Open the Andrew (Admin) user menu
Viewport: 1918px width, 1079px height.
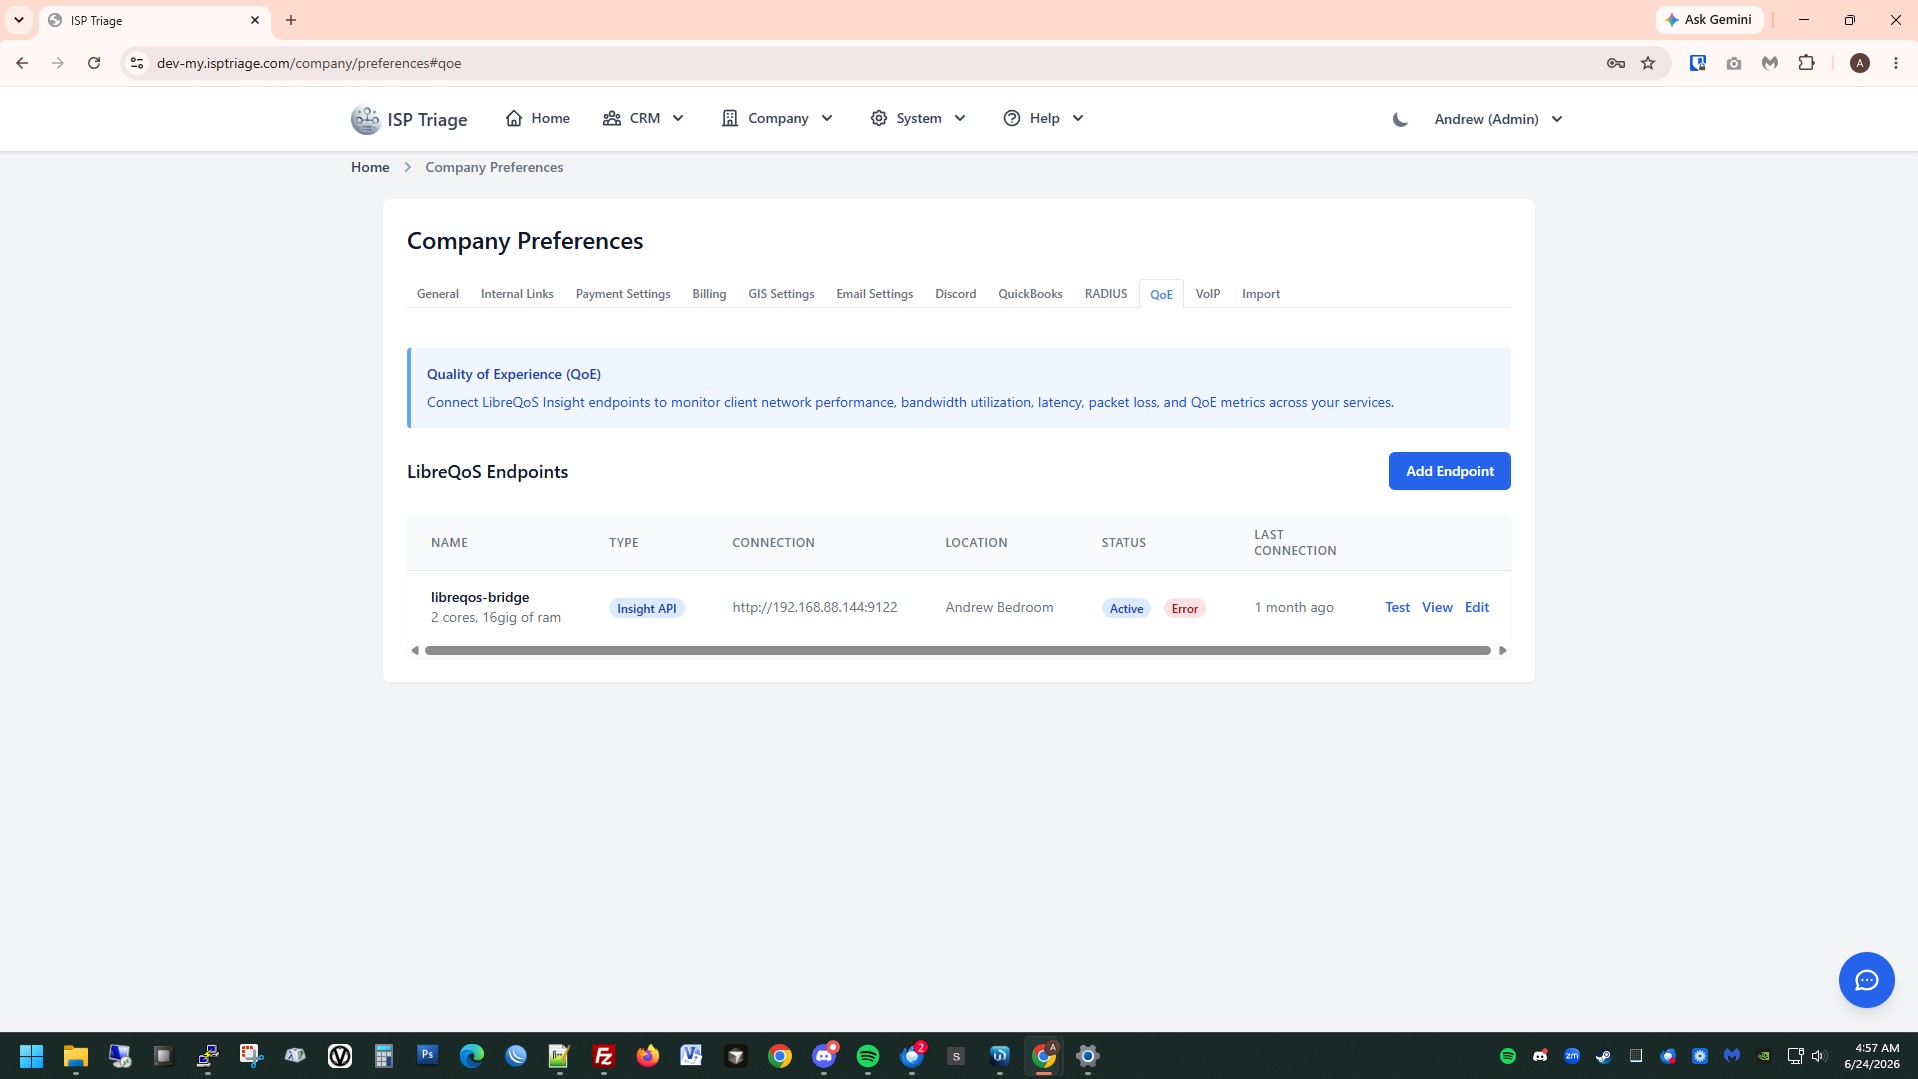[x=1498, y=119]
